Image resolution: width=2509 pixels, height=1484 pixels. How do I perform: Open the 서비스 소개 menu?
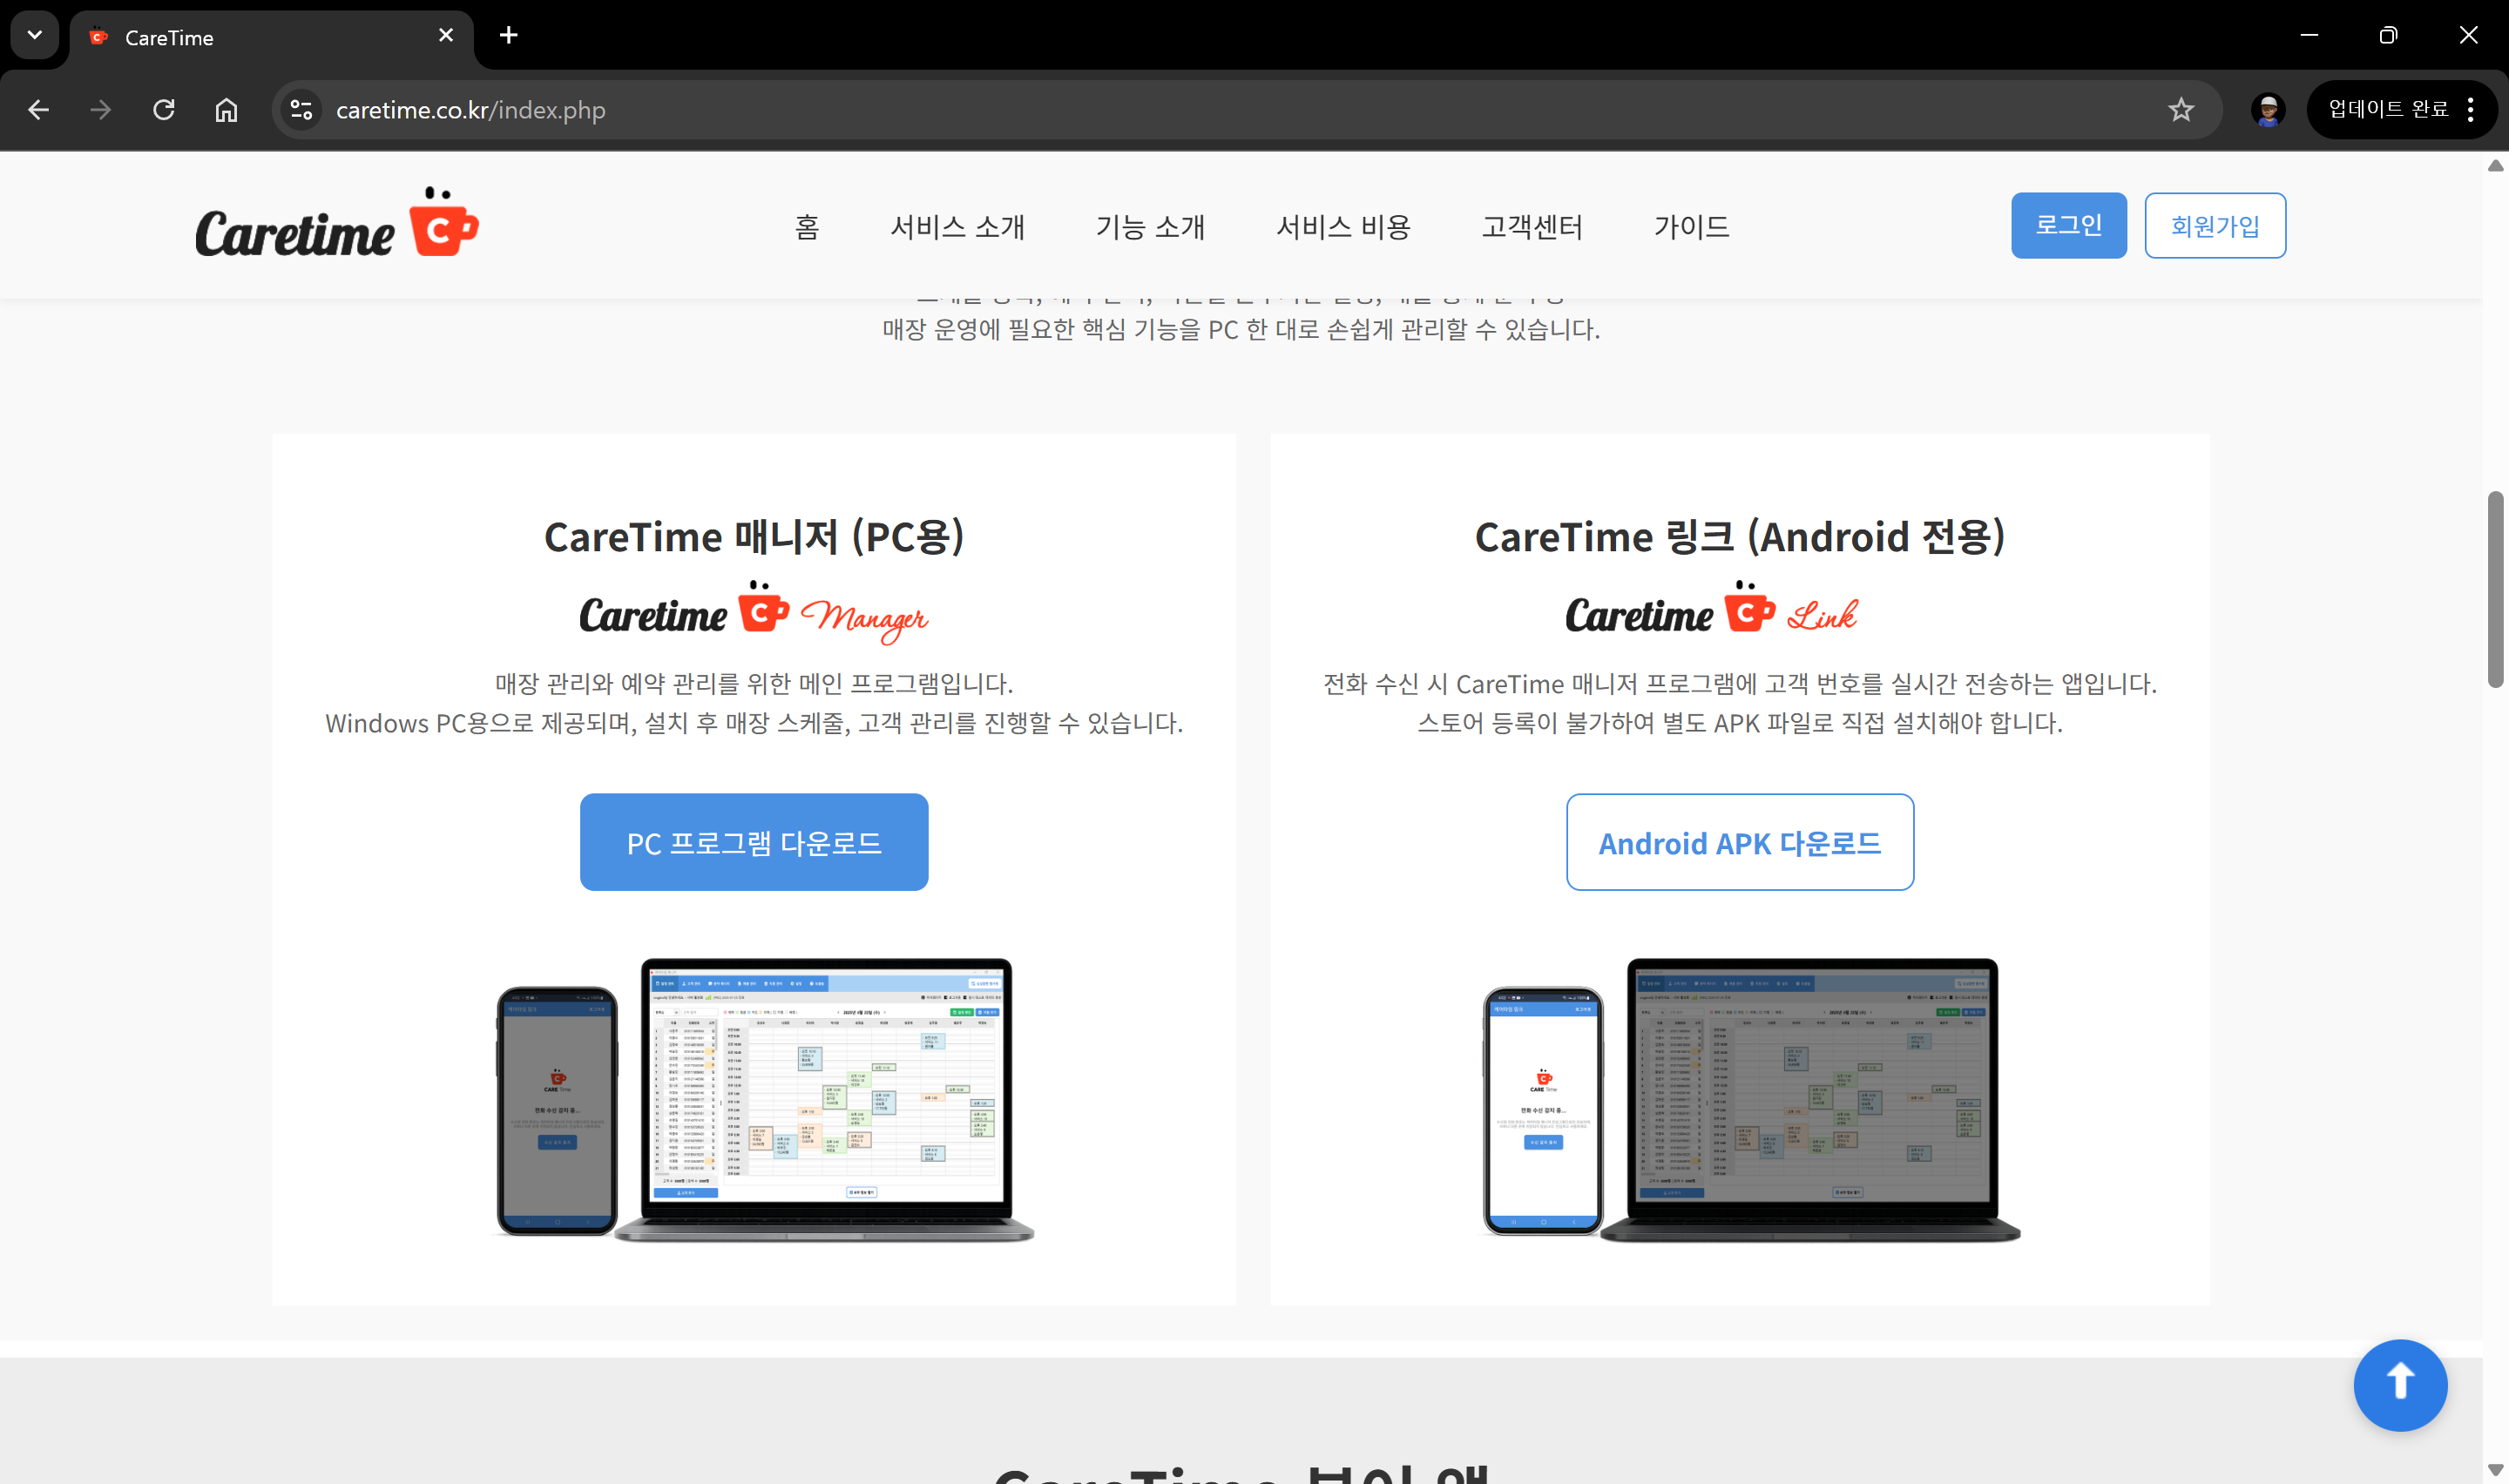pyautogui.click(x=957, y=227)
